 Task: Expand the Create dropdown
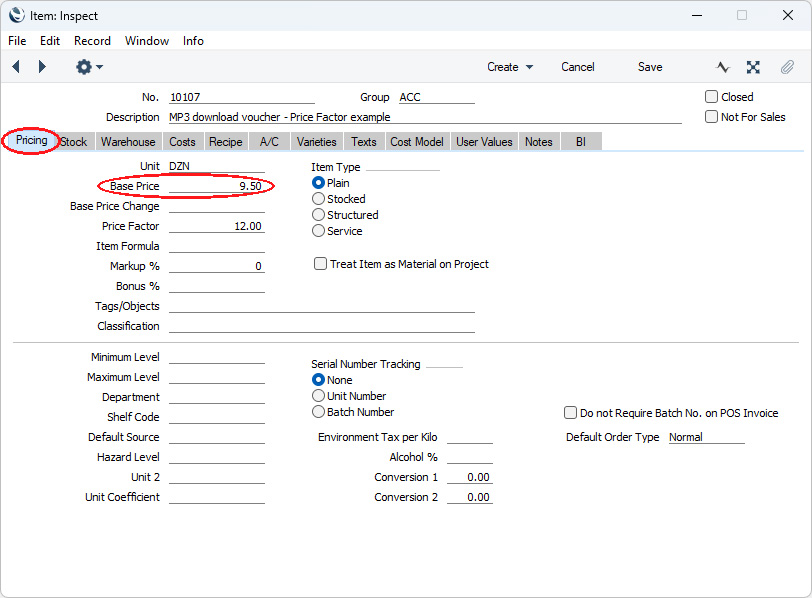coord(510,67)
